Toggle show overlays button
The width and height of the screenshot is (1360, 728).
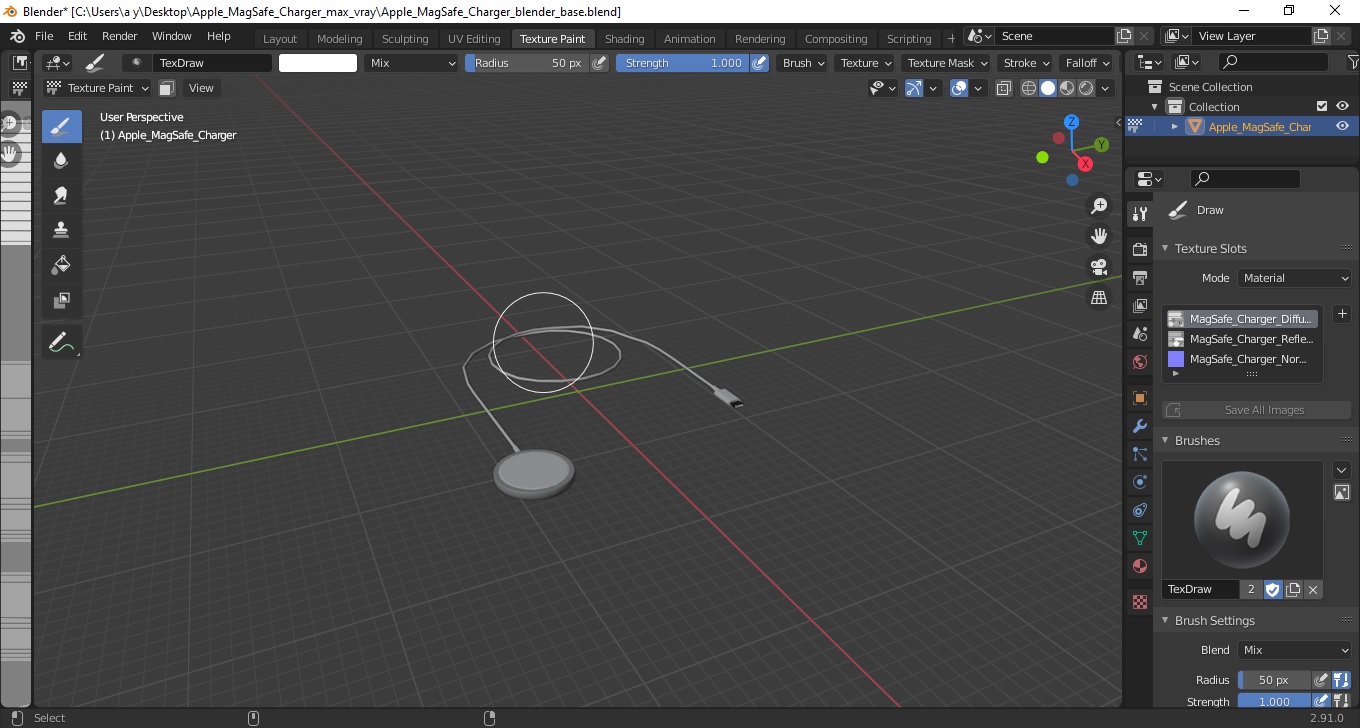(x=959, y=88)
